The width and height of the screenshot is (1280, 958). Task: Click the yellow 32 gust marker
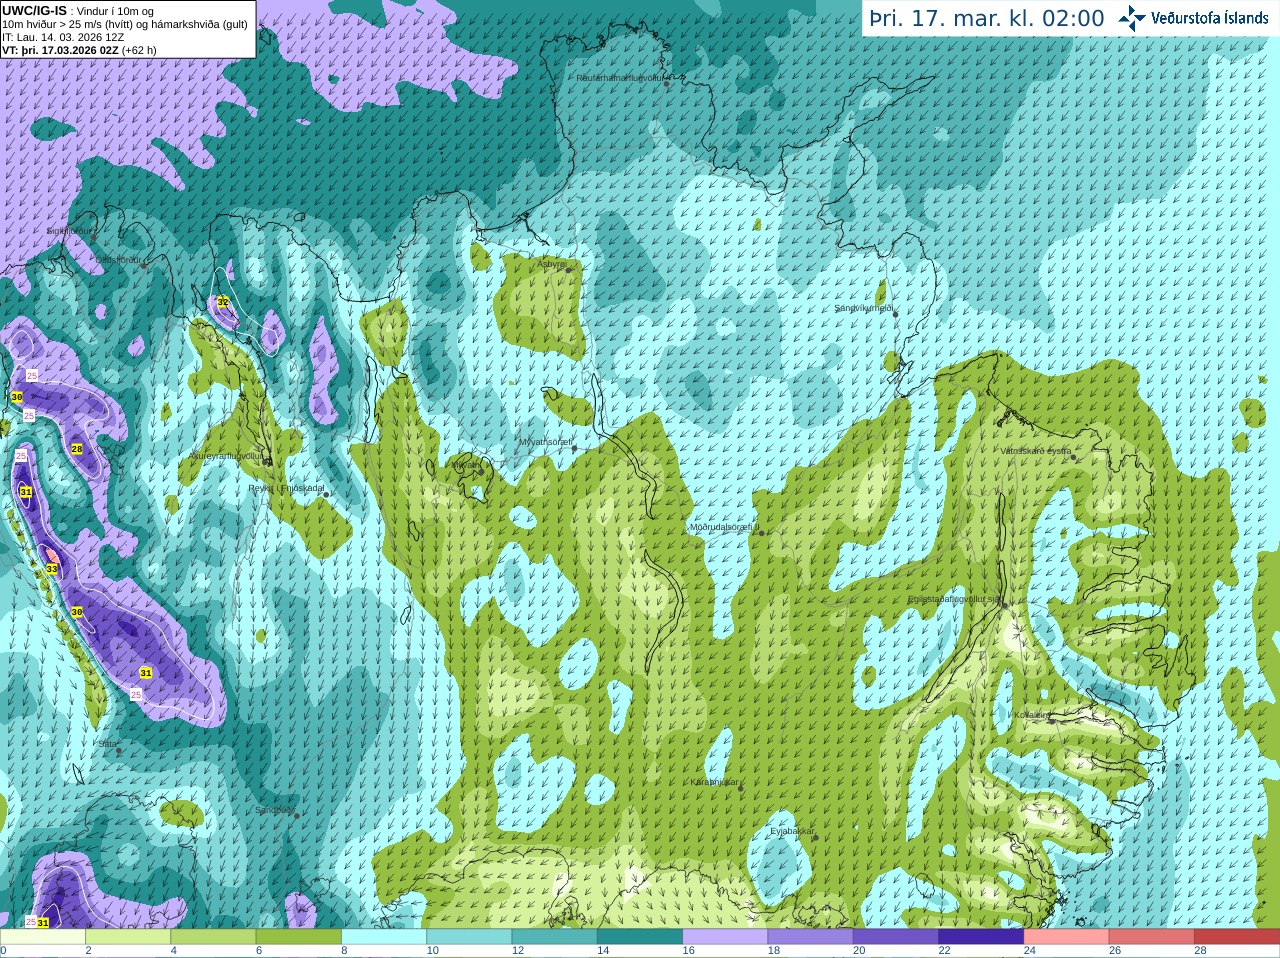click(223, 301)
